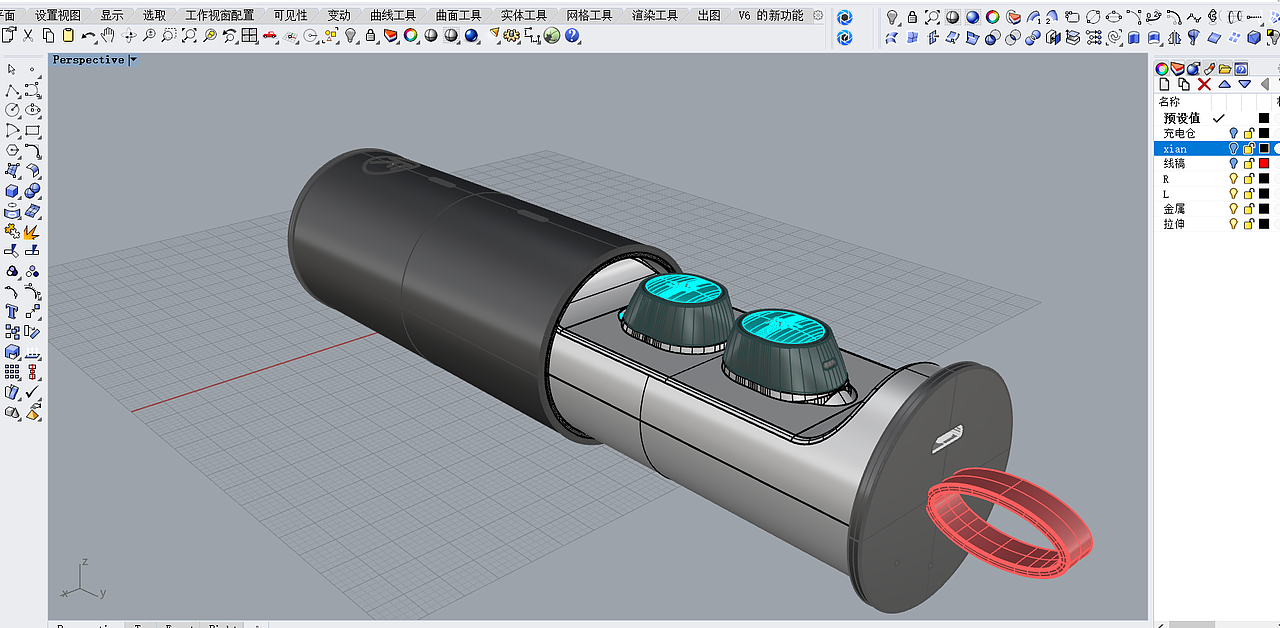
Task: Click the sphere primitive icon in the left toolbar
Action: (x=33, y=190)
